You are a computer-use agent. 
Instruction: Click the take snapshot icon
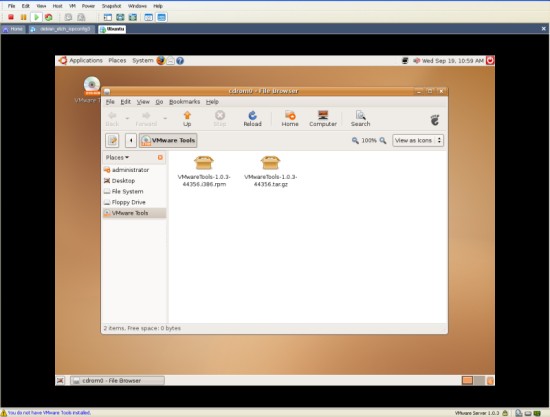pyautogui.click(x=68, y=17)
